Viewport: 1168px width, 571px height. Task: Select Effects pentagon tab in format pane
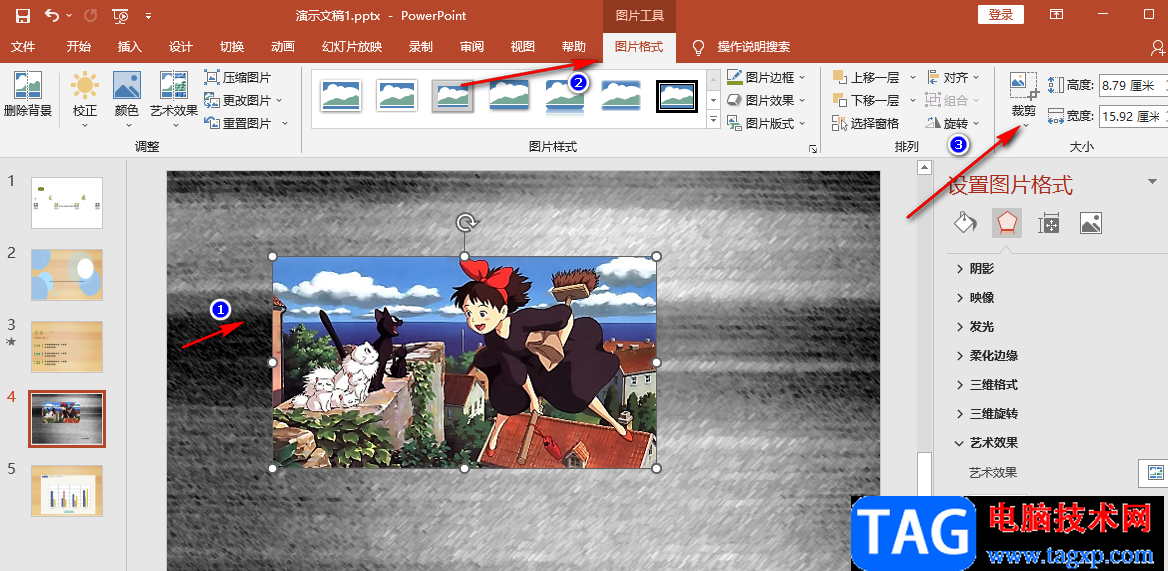1006,223
